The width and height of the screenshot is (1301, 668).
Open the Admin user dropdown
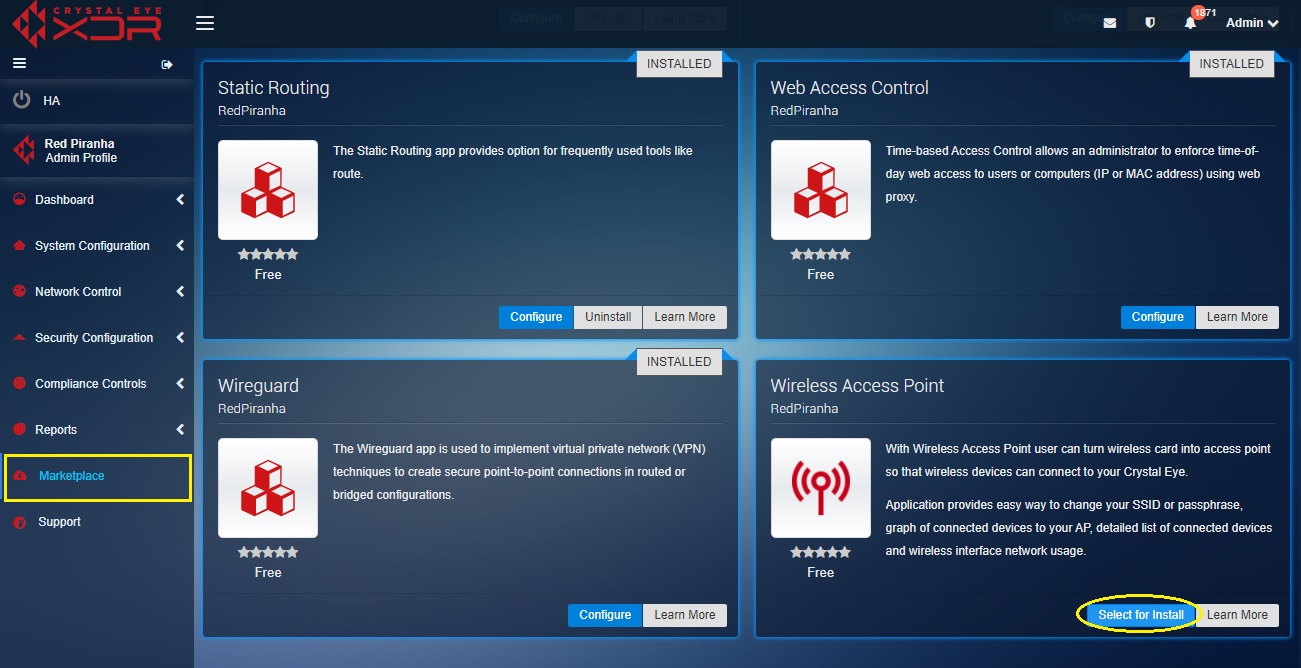1252,23
